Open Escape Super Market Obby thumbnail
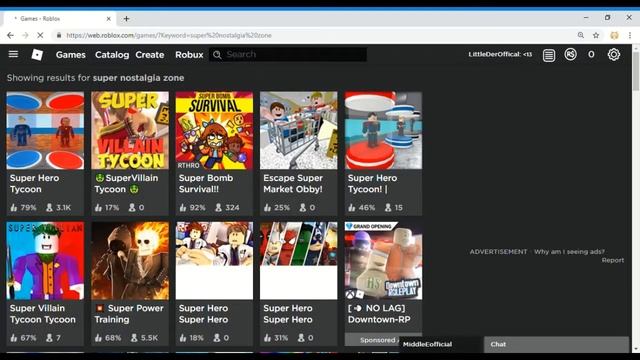The width and height of the screenshot is (640, 360). coord(299,130)
